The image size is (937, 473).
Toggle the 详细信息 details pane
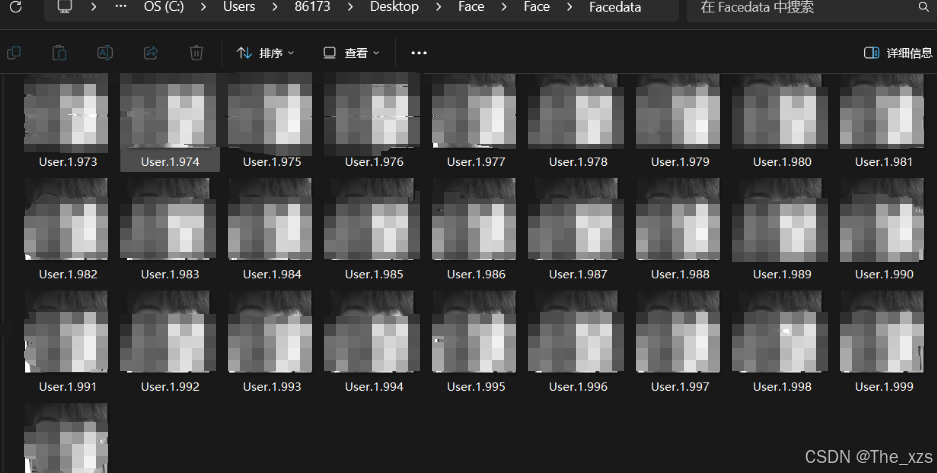pos(898,53)
